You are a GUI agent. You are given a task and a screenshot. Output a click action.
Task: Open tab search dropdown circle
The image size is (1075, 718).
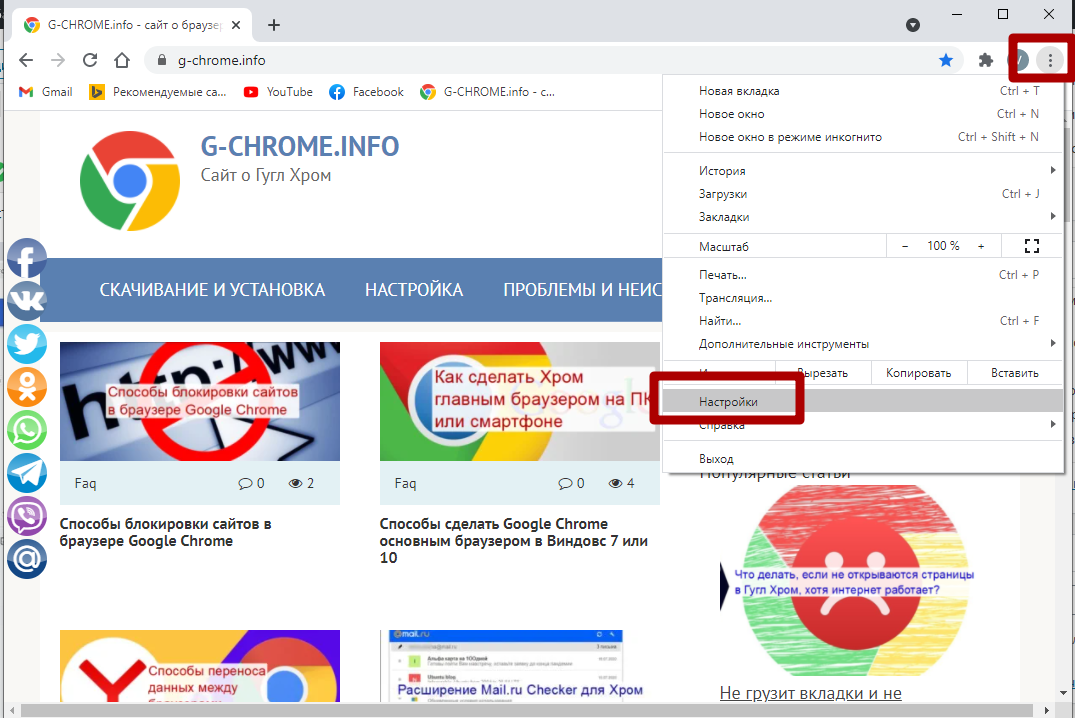tap(913, 25)
